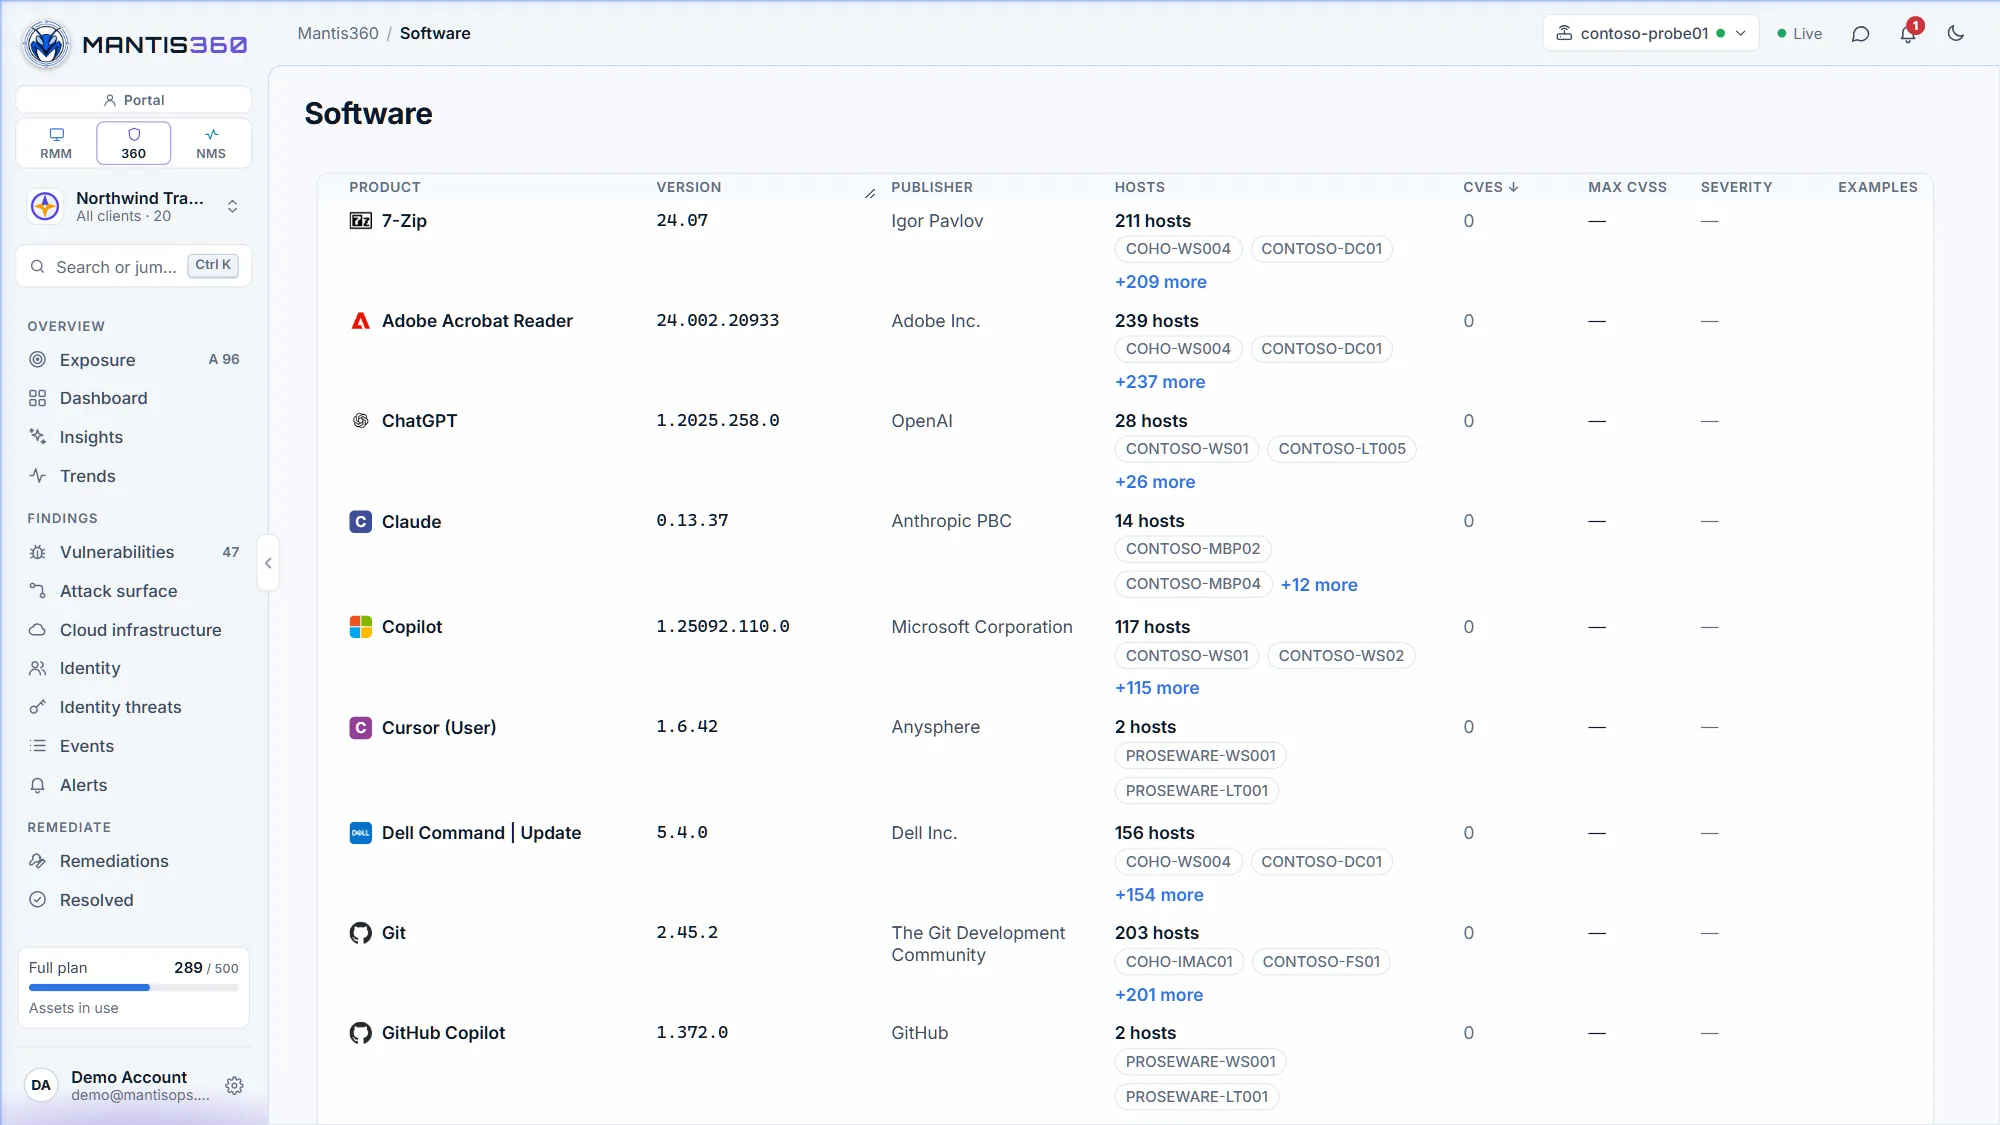This screenshot has width=2000, height=1125.
Task: Click the GitHub Copilot product icon
Action: pyautogui.click(x=361, y=1033)
